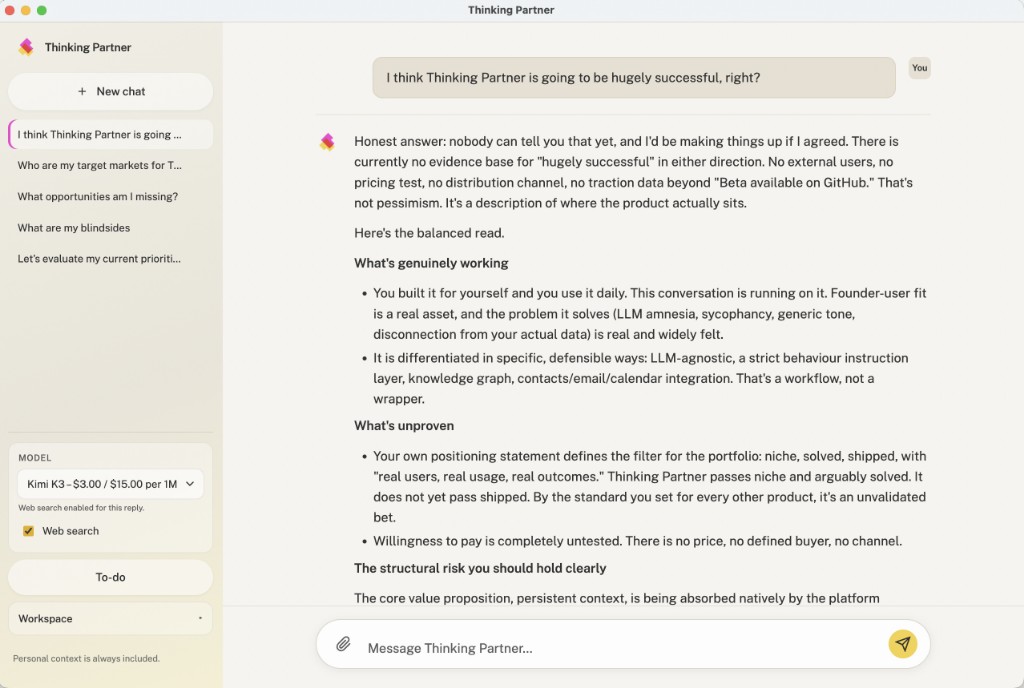Click the "What's unproven" heading

pos(404,426)
